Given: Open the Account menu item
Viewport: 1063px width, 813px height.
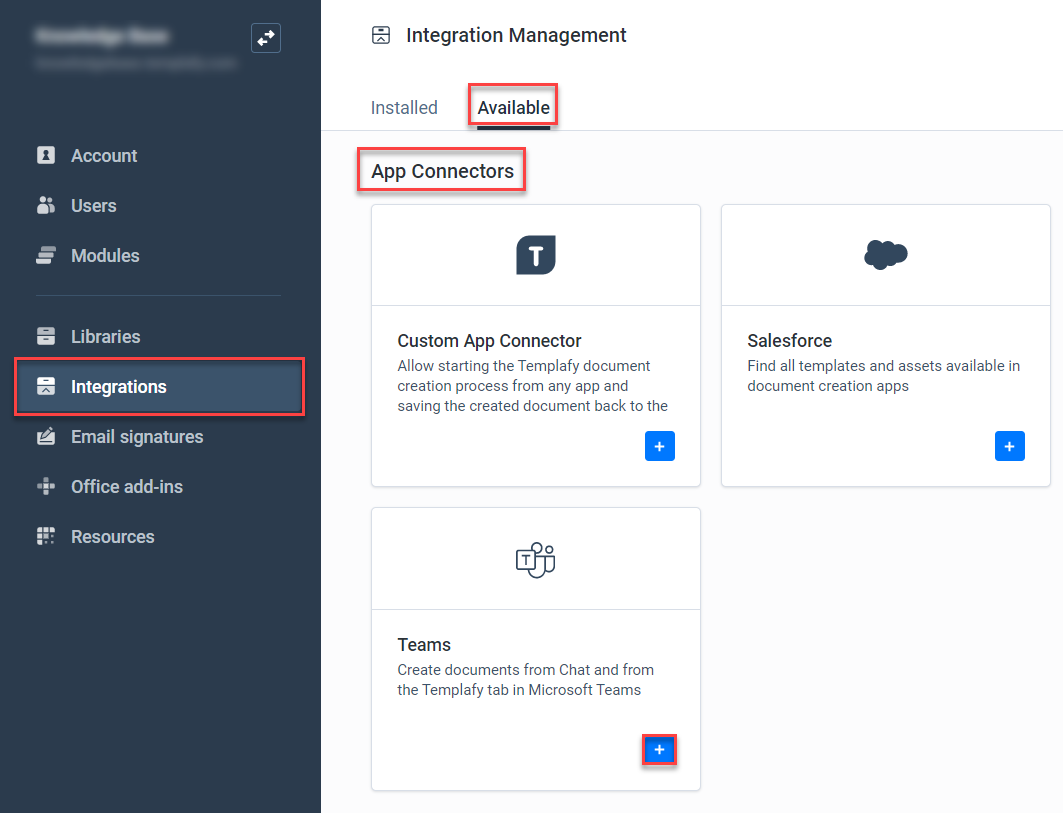Looking at the screenshot, I should [x=104, y=156].
